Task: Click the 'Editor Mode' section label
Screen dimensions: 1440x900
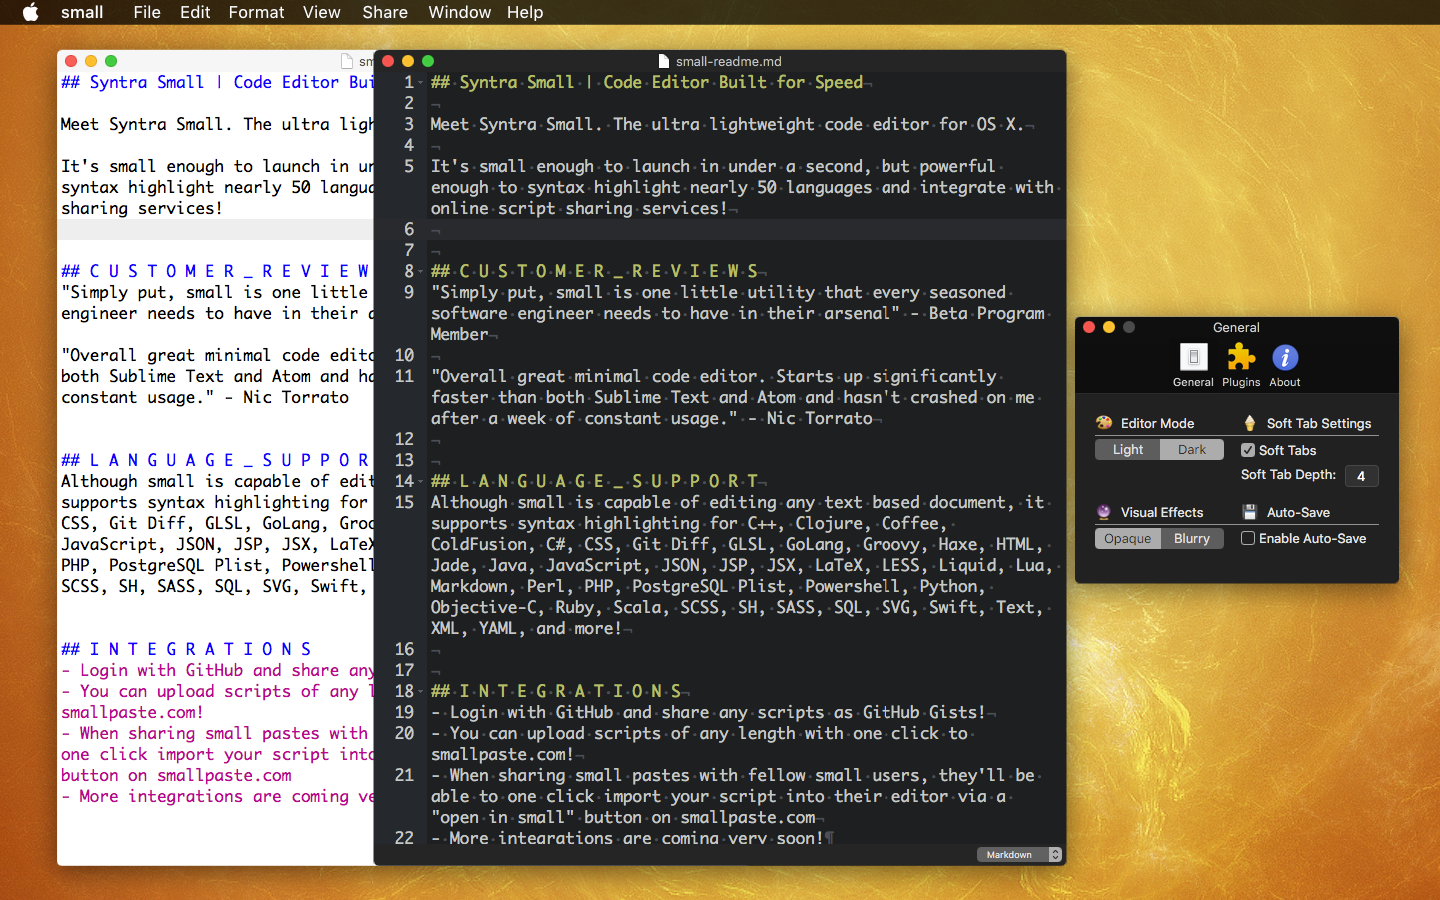Action: [x=1157, y=424]
